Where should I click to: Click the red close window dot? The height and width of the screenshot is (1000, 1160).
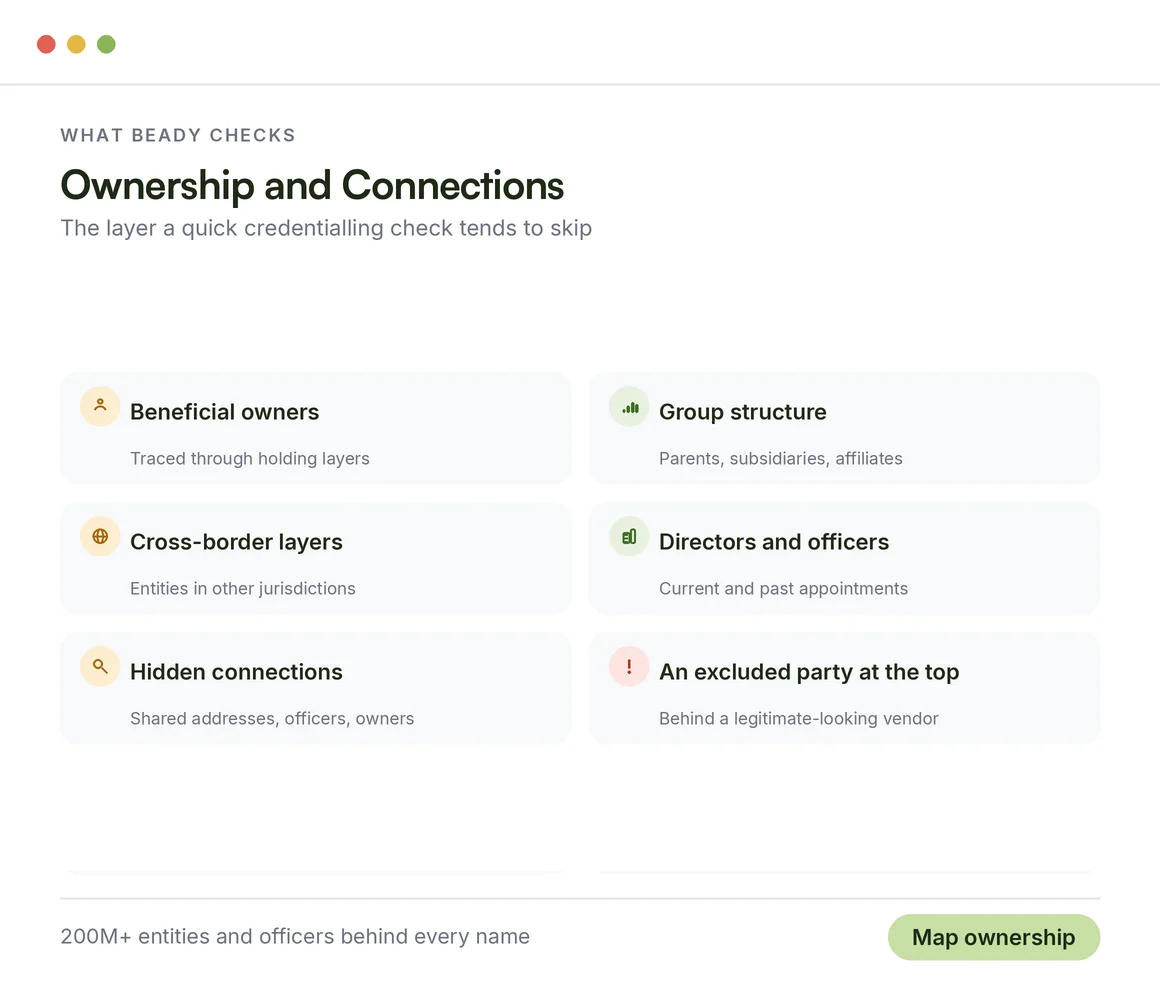point(46,44)
